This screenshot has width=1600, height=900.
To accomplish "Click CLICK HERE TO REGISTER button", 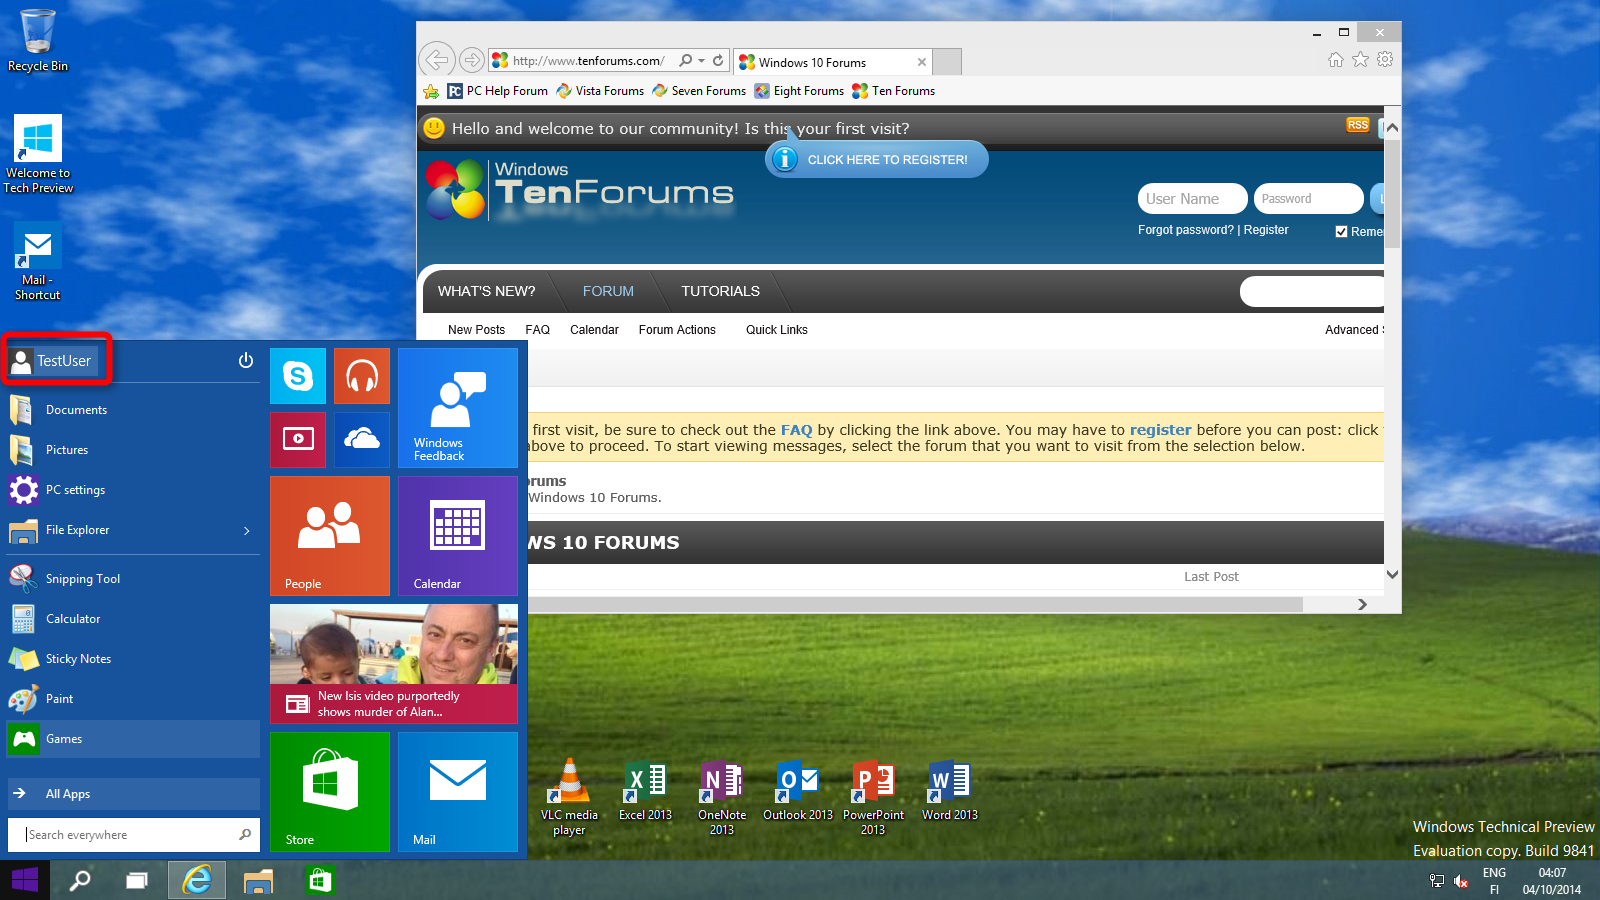I will coord(877,159).
